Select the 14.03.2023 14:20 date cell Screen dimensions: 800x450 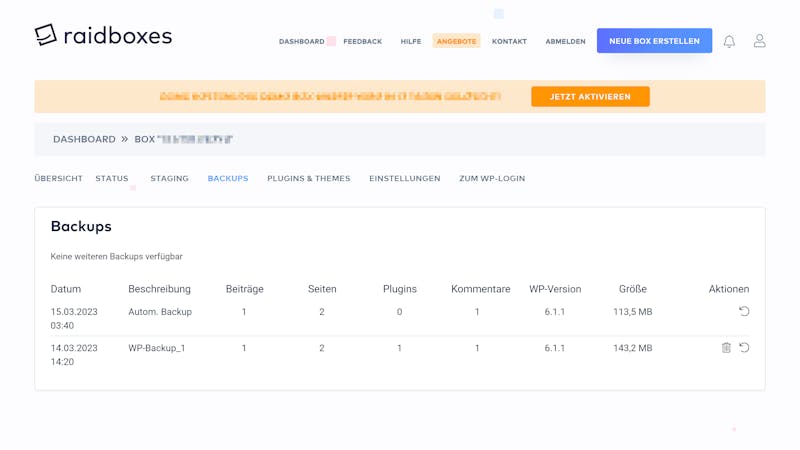tap(74, 355)
